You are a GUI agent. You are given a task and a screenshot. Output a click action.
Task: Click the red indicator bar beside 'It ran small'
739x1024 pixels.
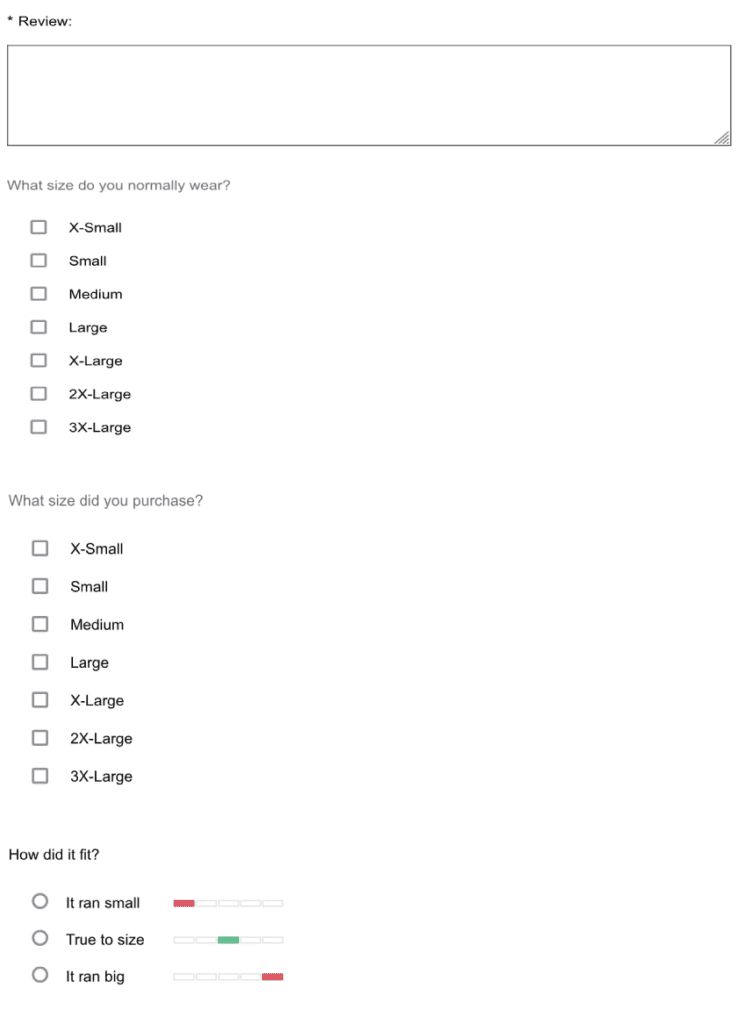184,901
